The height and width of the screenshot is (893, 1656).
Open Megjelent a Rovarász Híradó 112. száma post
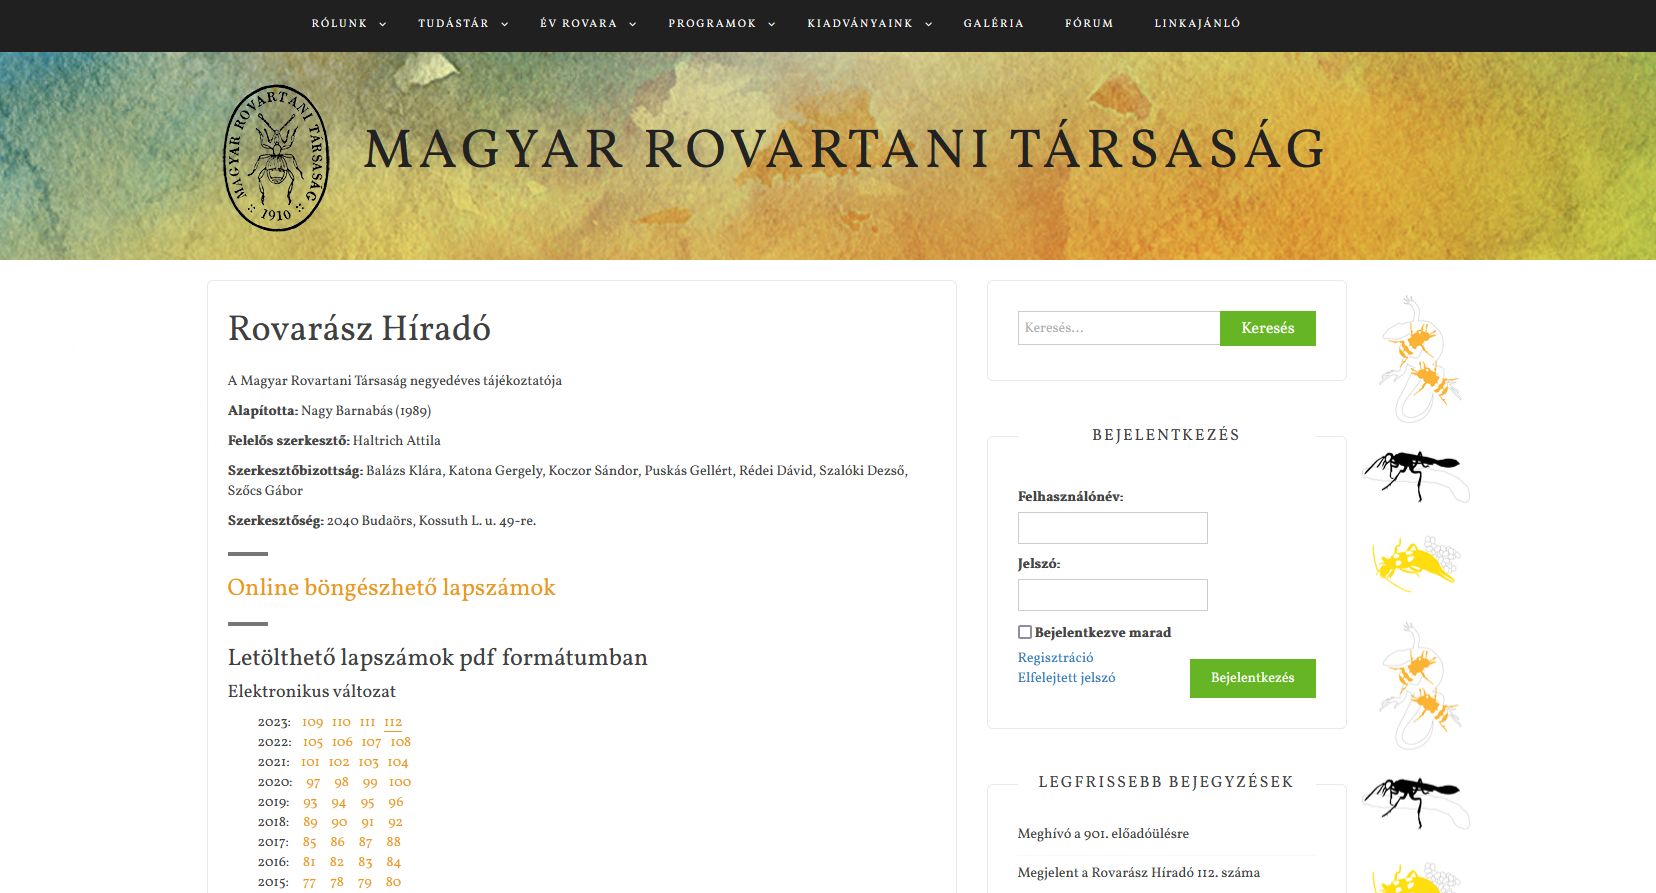click(x=1139, y=872)
